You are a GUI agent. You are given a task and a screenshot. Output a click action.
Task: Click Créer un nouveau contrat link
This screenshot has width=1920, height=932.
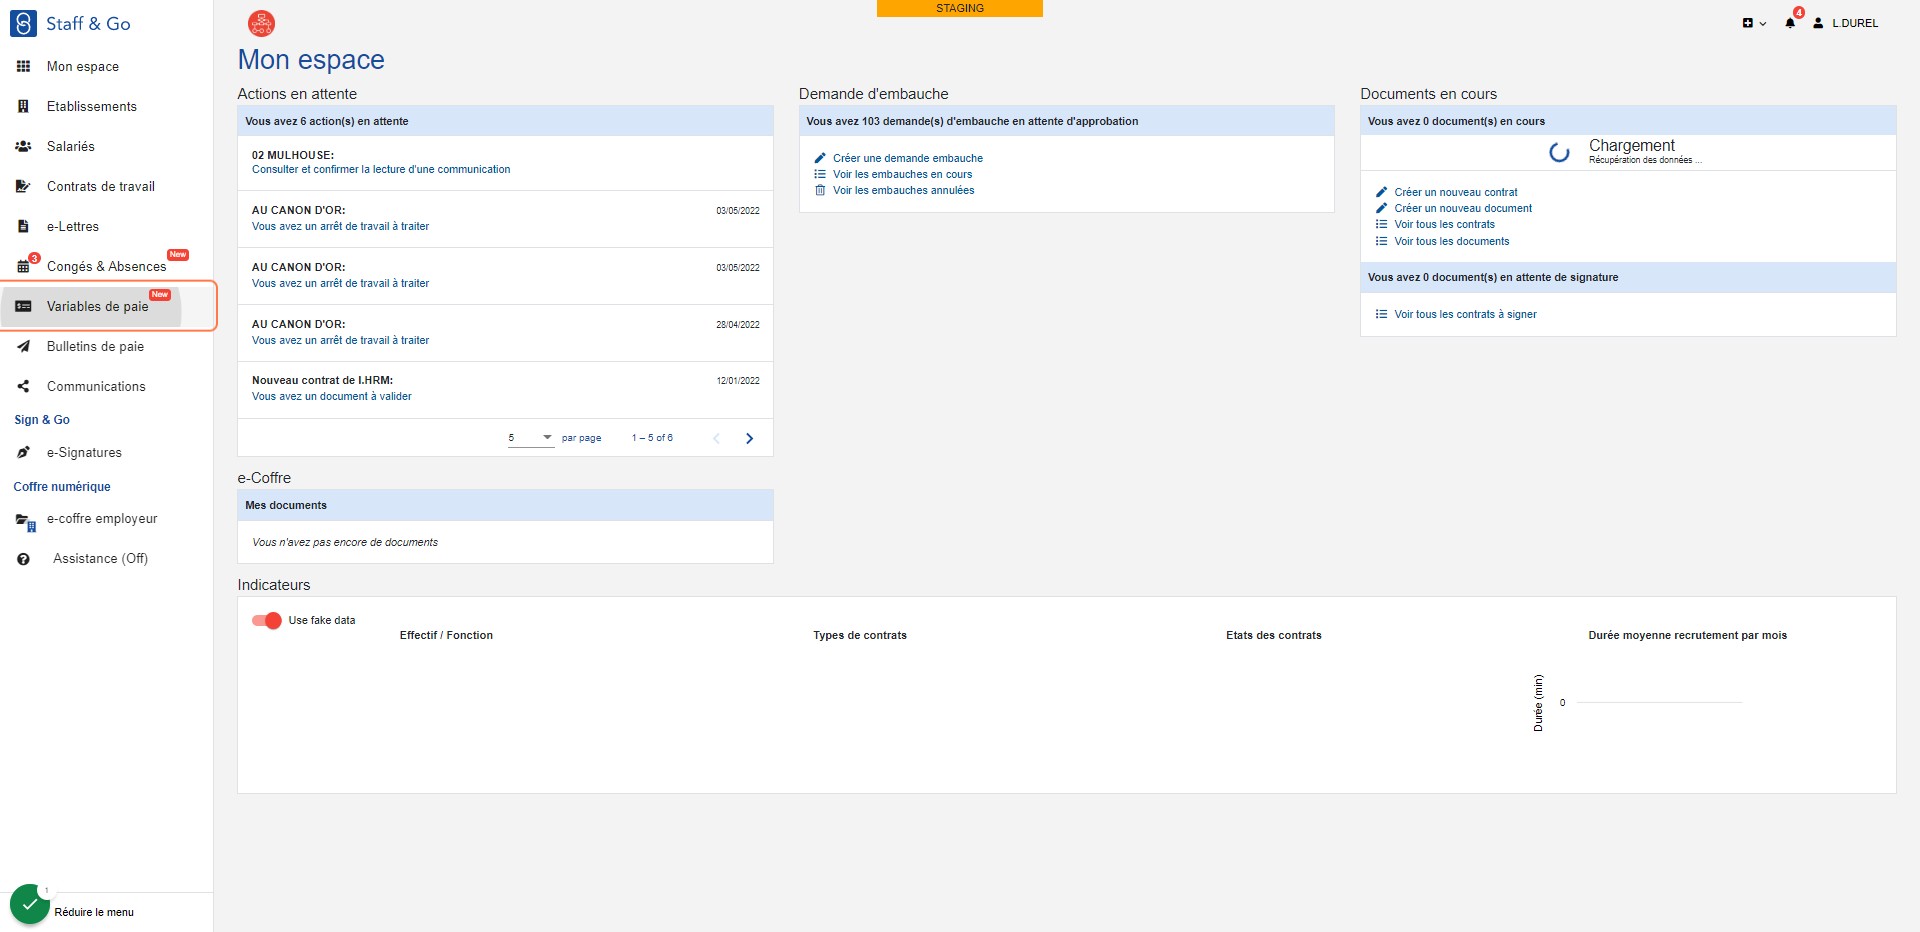tap(1456, 192)
